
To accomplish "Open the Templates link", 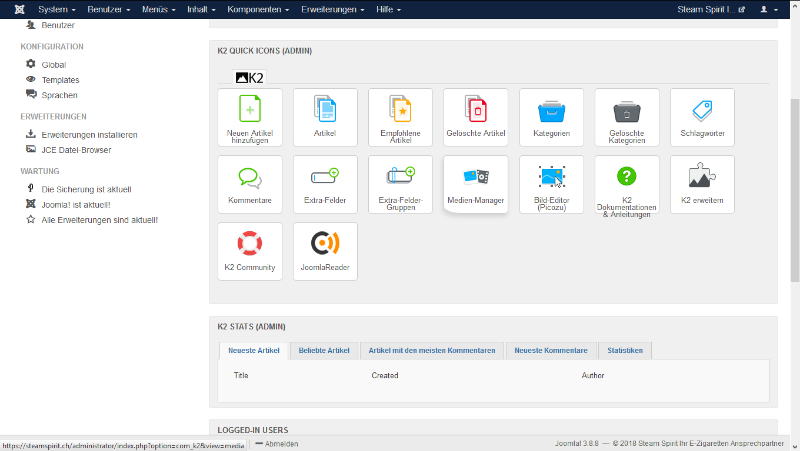I will click(x=60, y=80).
